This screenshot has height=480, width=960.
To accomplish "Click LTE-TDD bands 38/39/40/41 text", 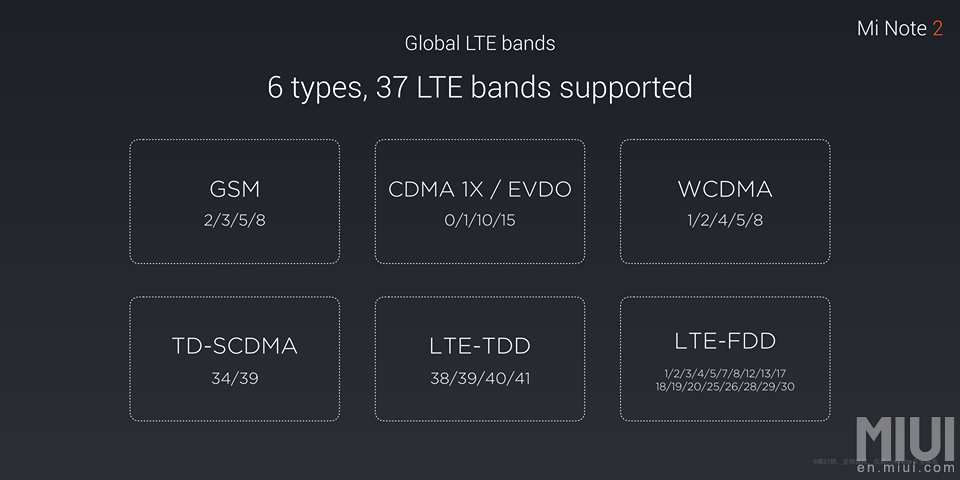I will point(480,378).
